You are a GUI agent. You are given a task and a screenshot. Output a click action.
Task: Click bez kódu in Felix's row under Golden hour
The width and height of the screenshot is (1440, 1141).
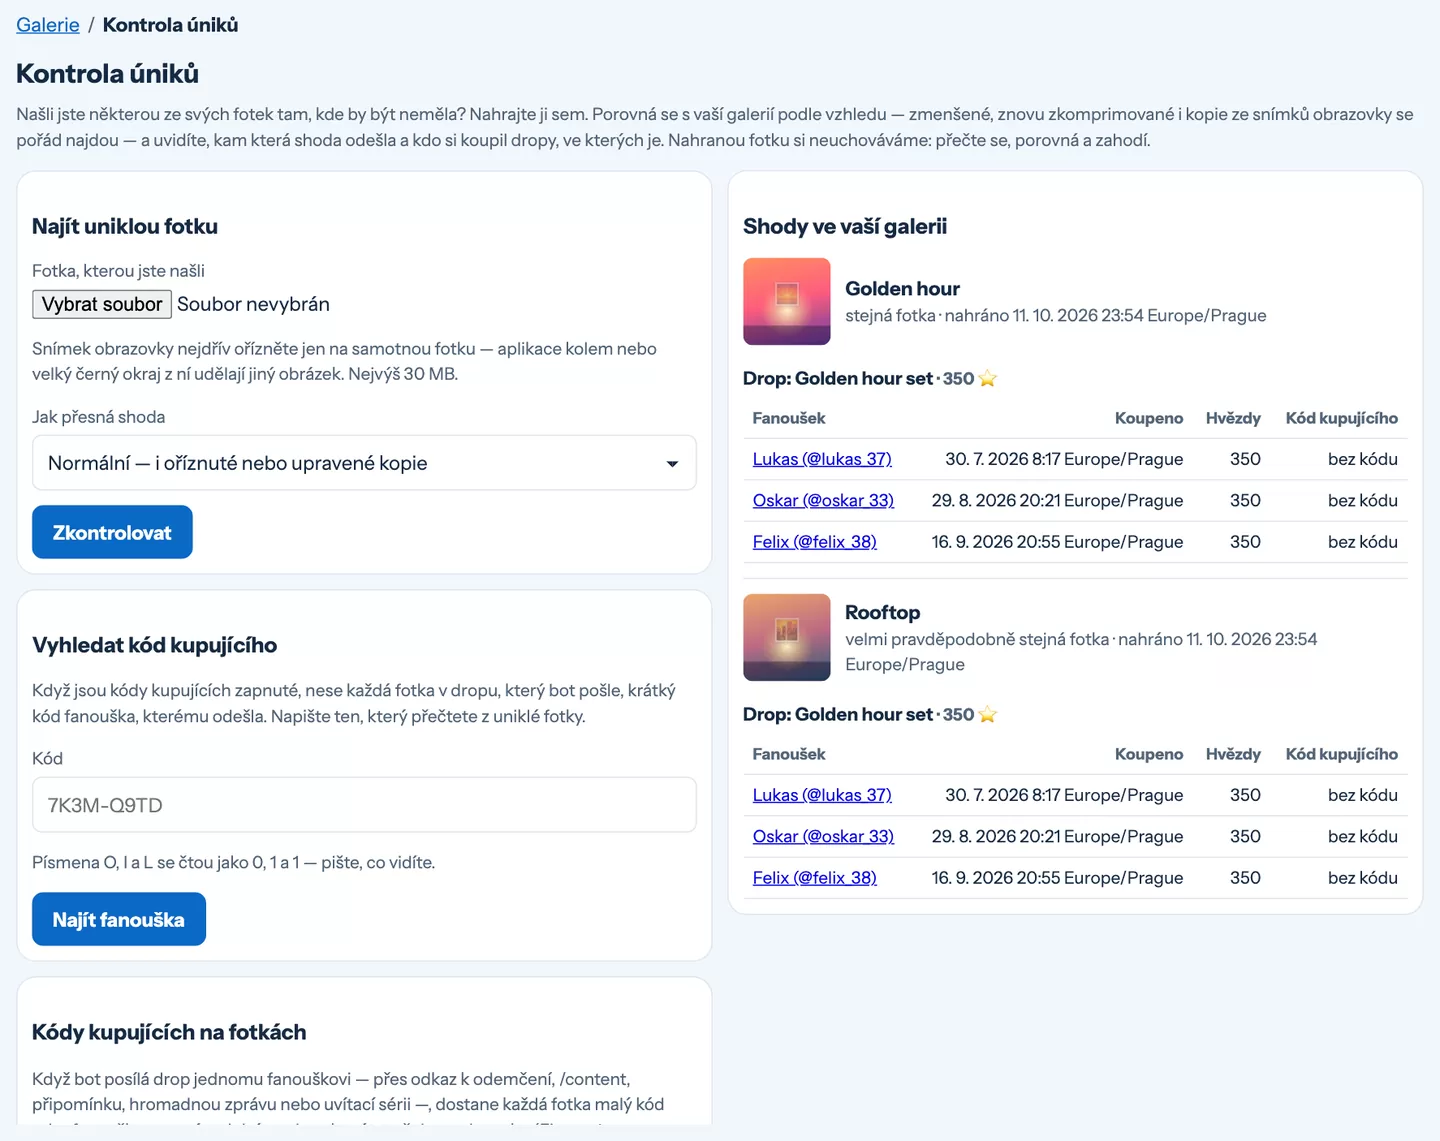[1363, 542]
